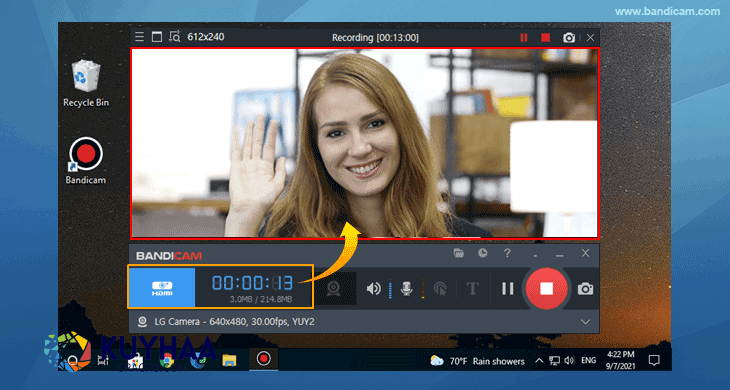Select the HDMI device recording mode
This screenshot has width=730, height=390.
point(162,288)
